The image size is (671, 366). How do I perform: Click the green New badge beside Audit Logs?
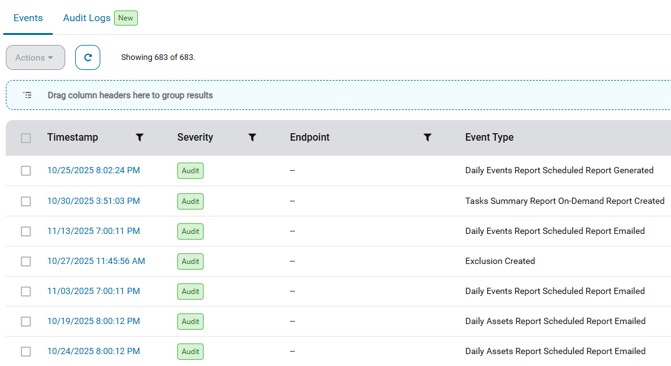click(x=126, y=18)
